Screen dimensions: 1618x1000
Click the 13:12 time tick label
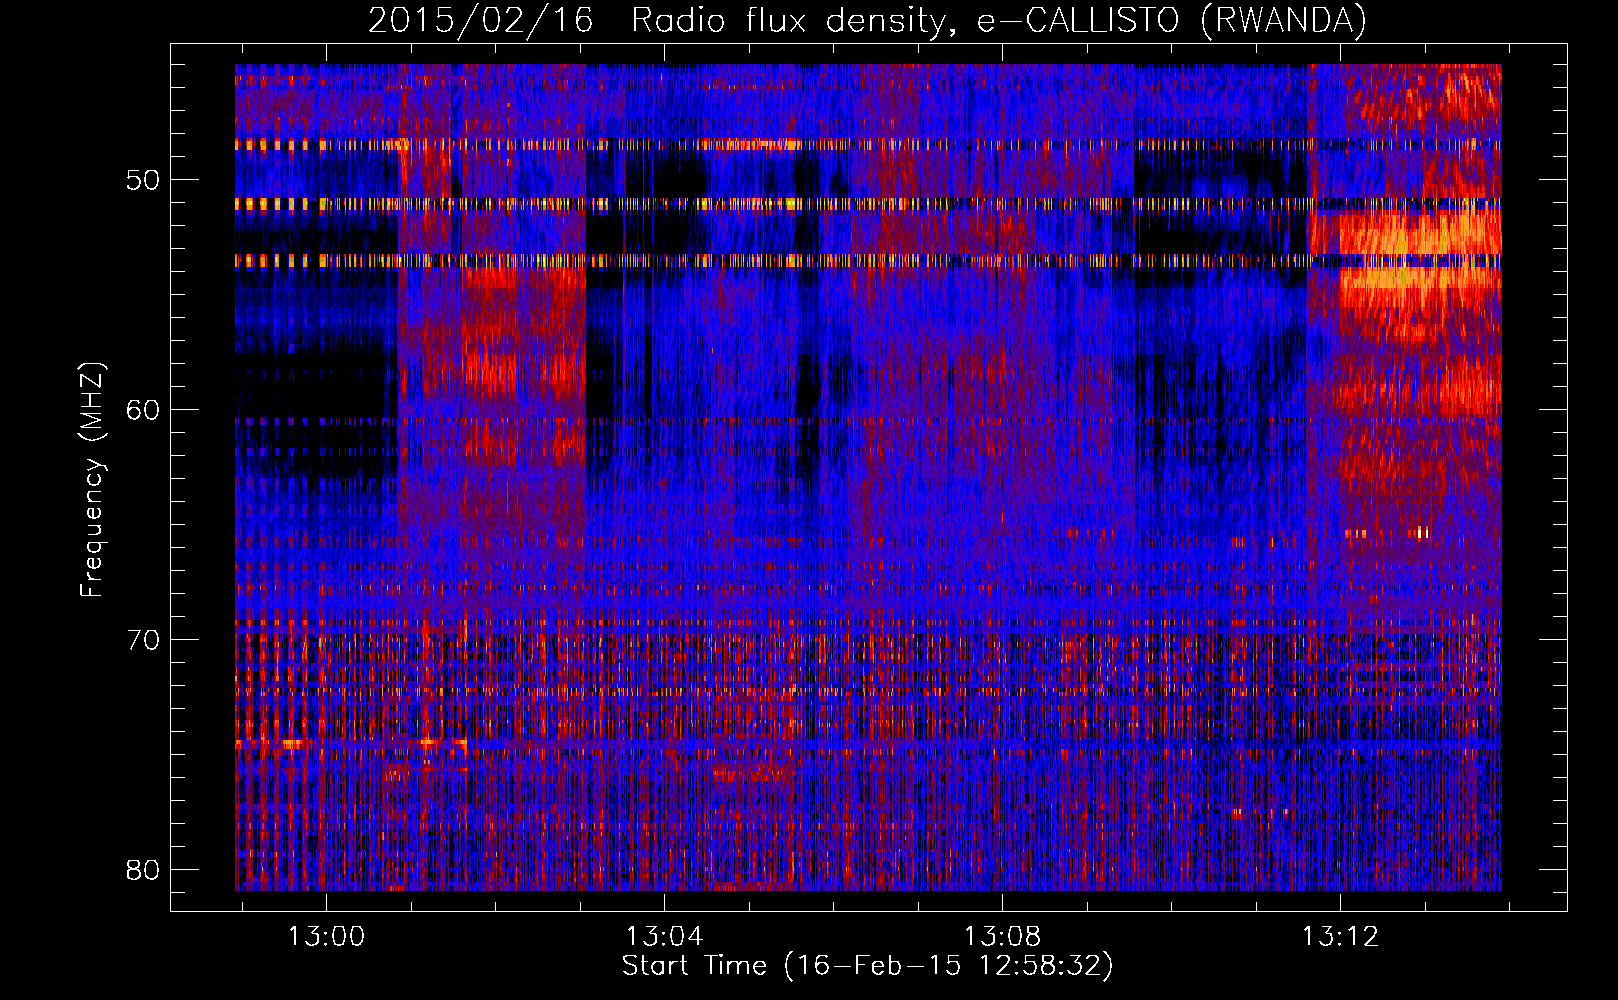tap(1340, 937)
